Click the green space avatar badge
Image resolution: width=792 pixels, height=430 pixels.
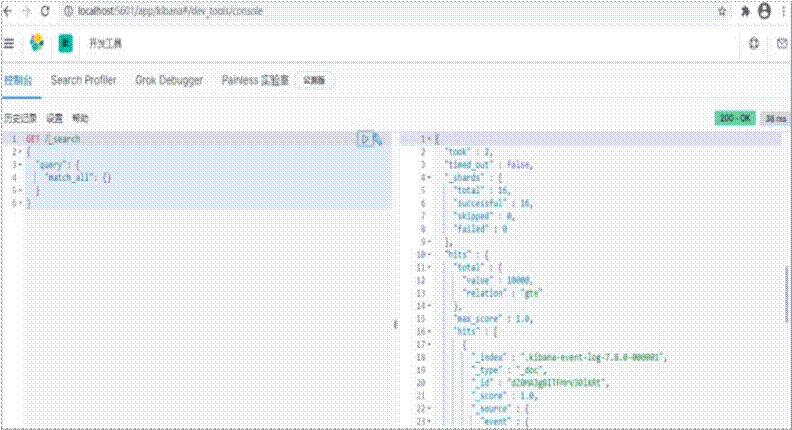(x=66, y=43)
